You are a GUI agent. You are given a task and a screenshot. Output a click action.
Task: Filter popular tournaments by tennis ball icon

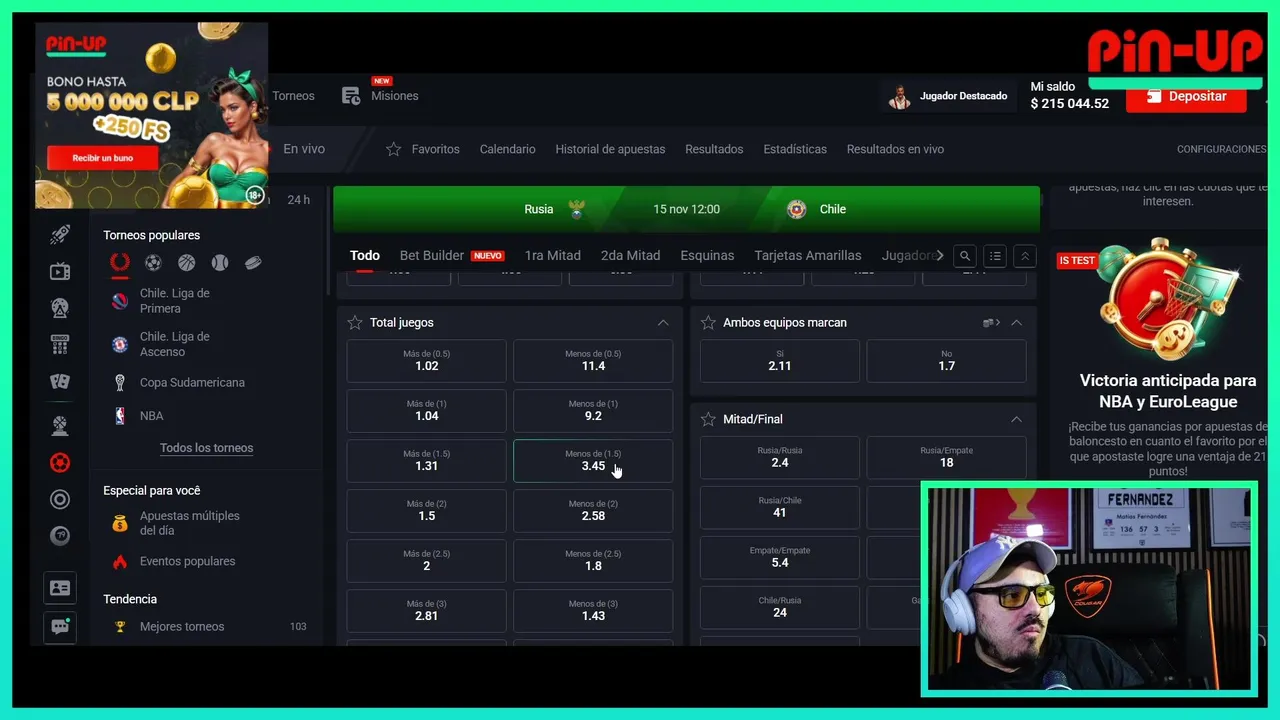click(x=220, y=263)
